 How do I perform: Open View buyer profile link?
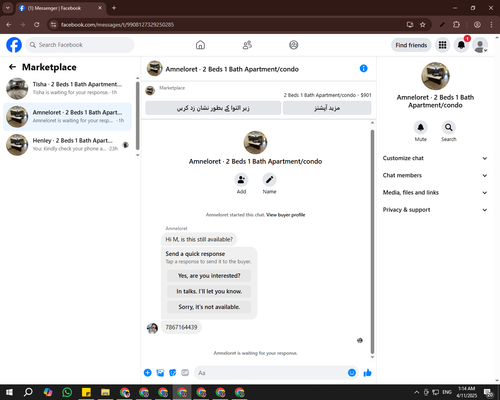tap(286, 215)
